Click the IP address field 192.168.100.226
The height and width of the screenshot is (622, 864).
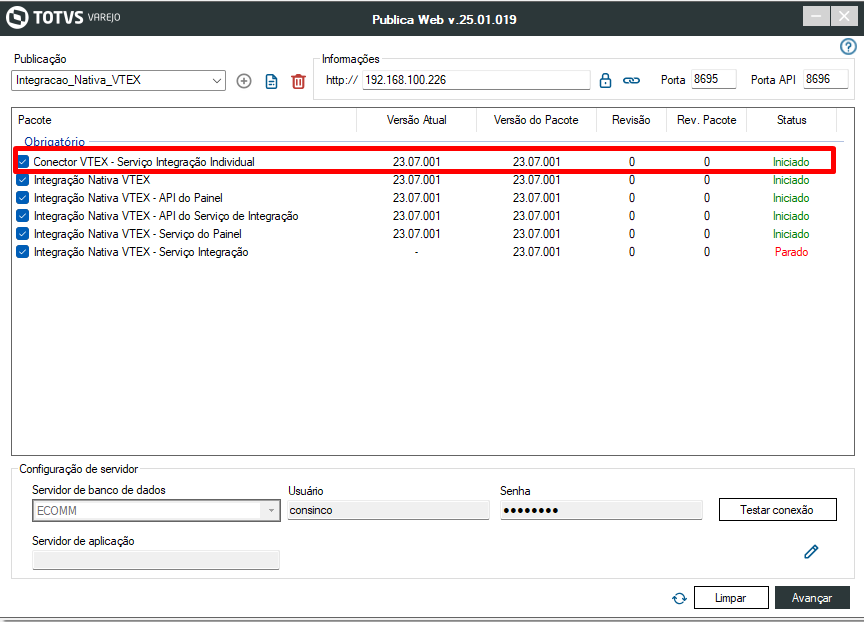tap(476, 80)
